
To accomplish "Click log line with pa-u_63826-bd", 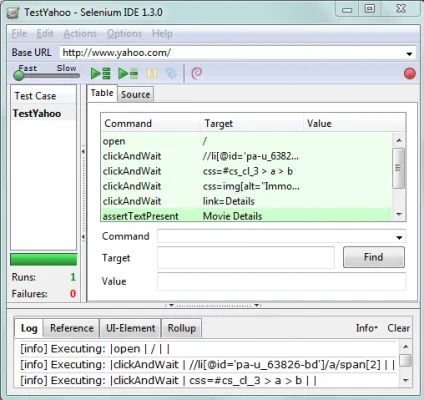I will tap(207, 364).
